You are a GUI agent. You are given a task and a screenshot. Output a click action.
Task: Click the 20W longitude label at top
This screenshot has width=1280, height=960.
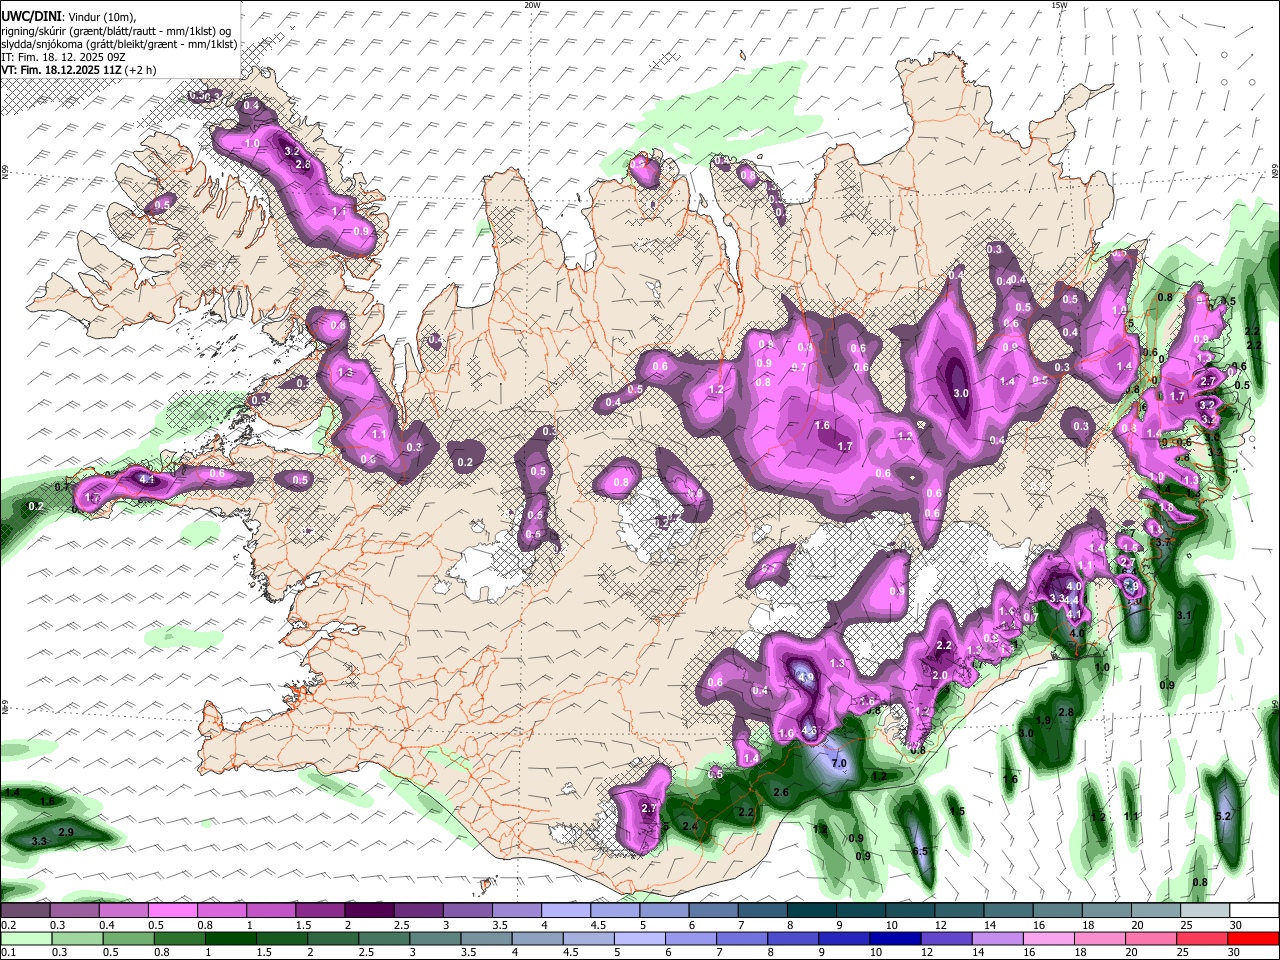(x=532, y=5)
